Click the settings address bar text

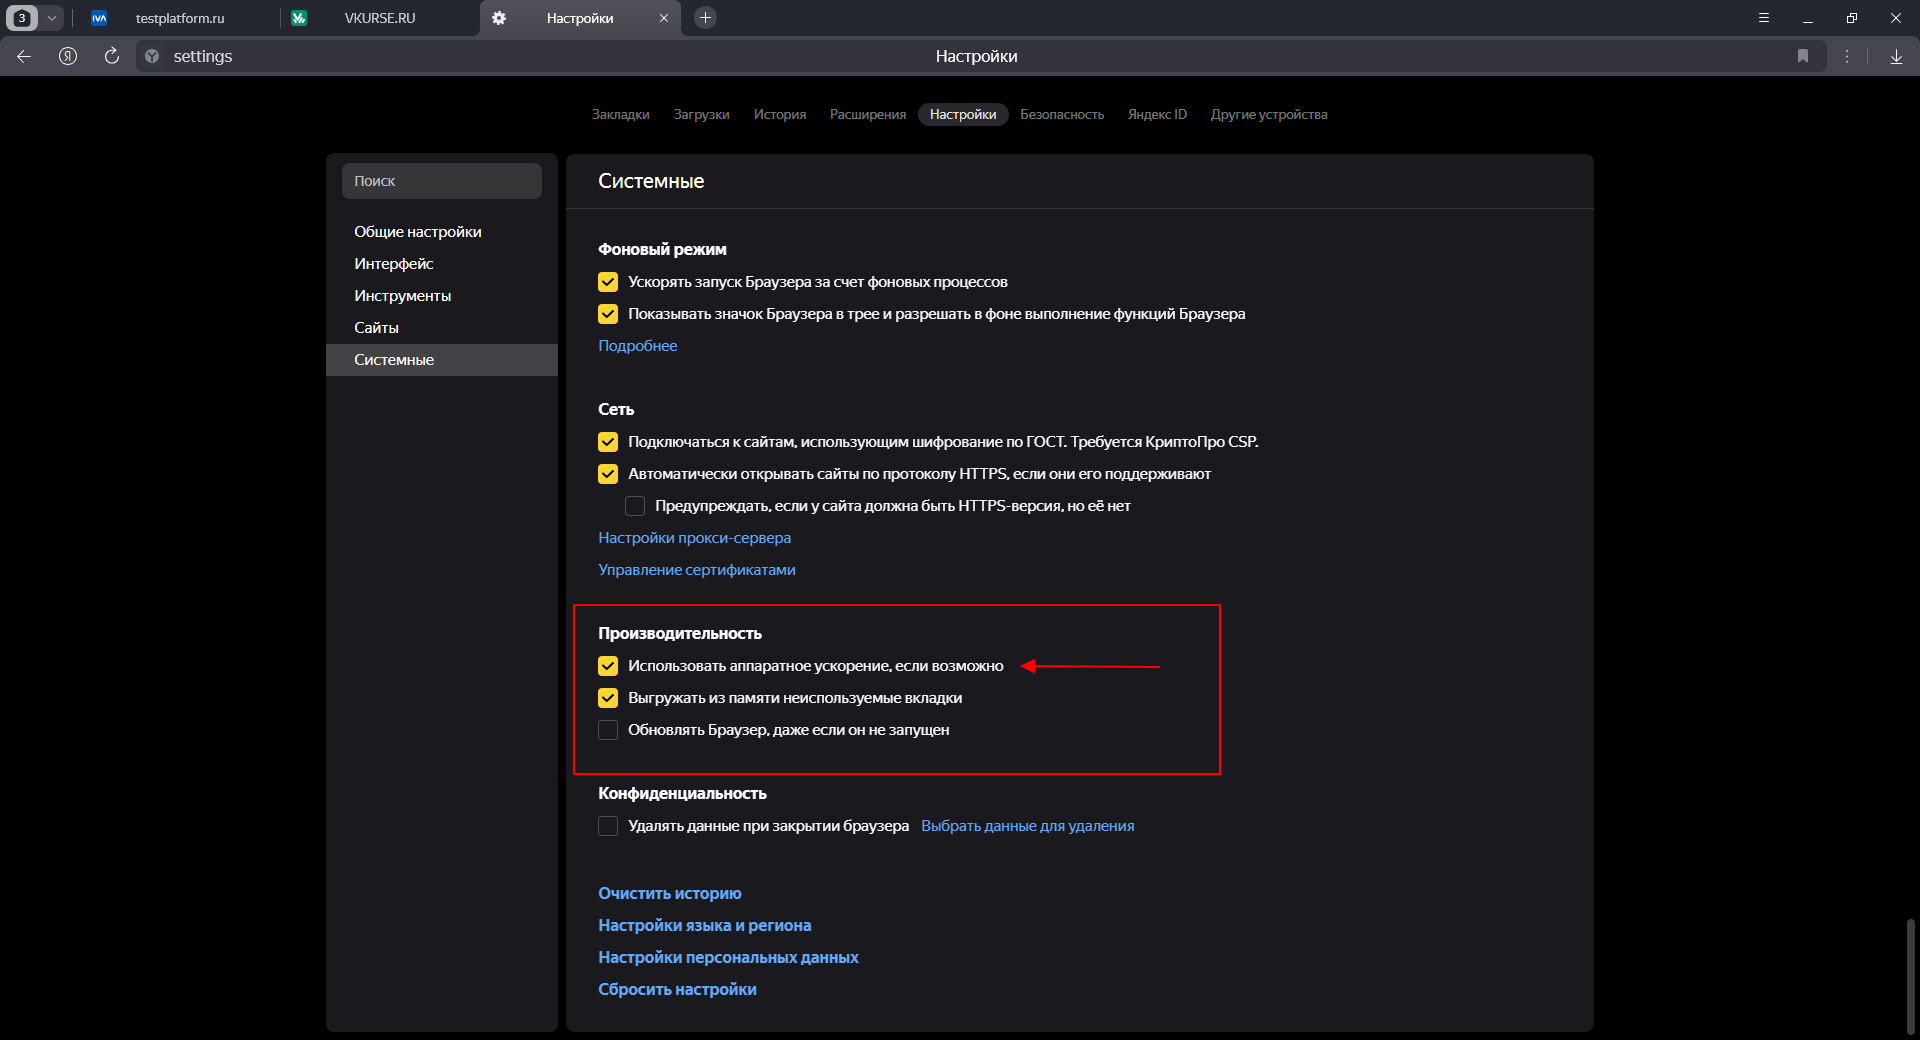203,56
